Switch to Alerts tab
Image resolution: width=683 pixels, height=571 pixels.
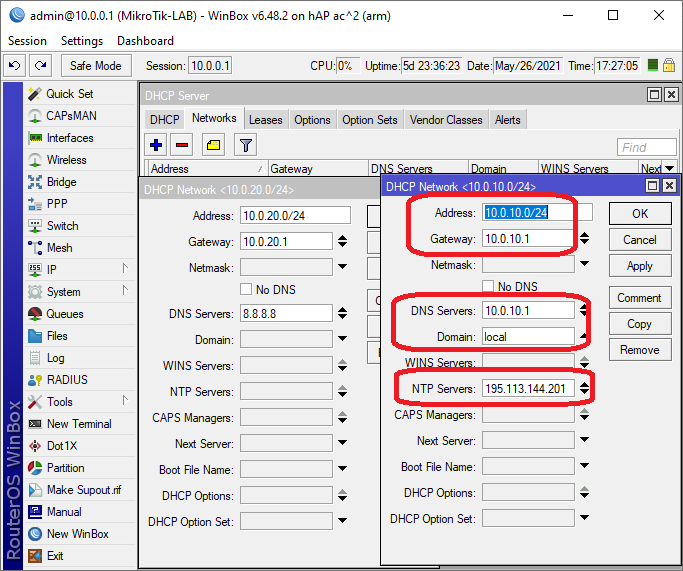[507, 120]
